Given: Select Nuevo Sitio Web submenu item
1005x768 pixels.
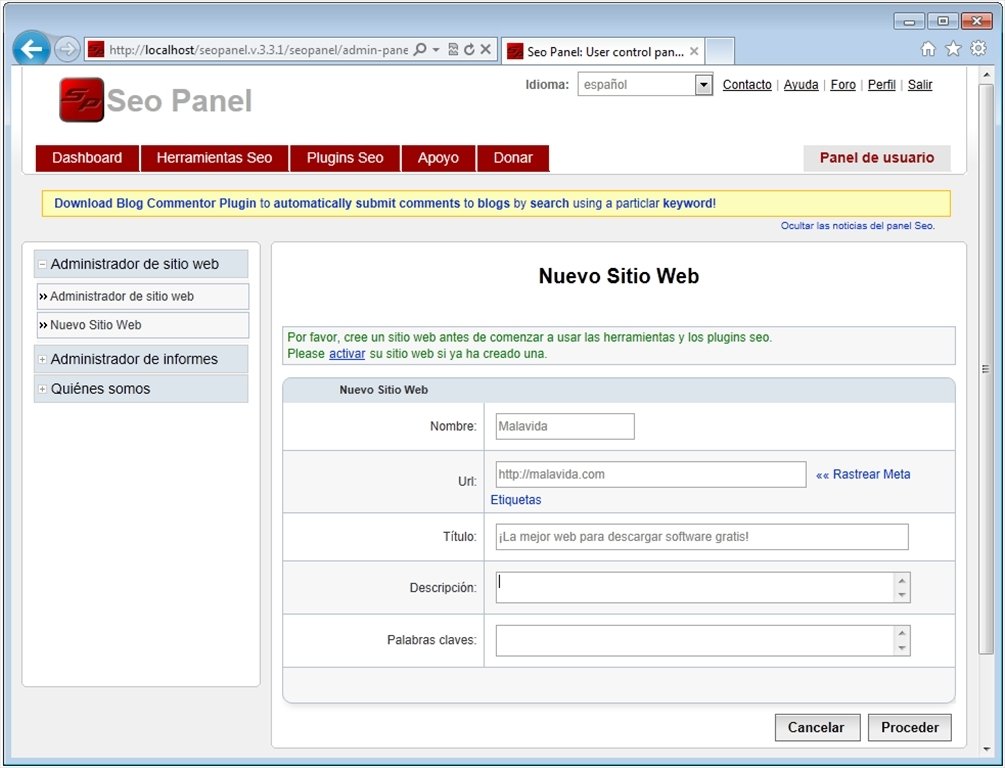Looking at the screenshot, I should click(x=143, y=325).
